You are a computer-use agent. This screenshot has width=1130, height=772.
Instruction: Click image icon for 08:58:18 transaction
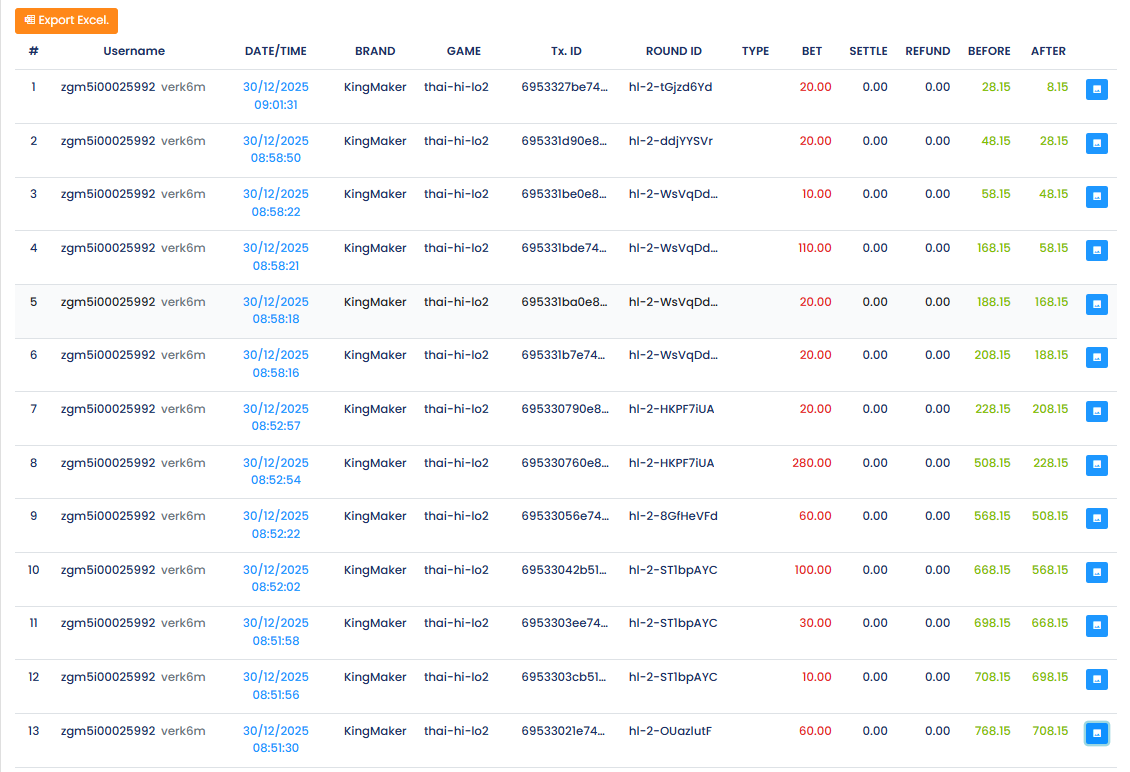tap(1096, 304)
